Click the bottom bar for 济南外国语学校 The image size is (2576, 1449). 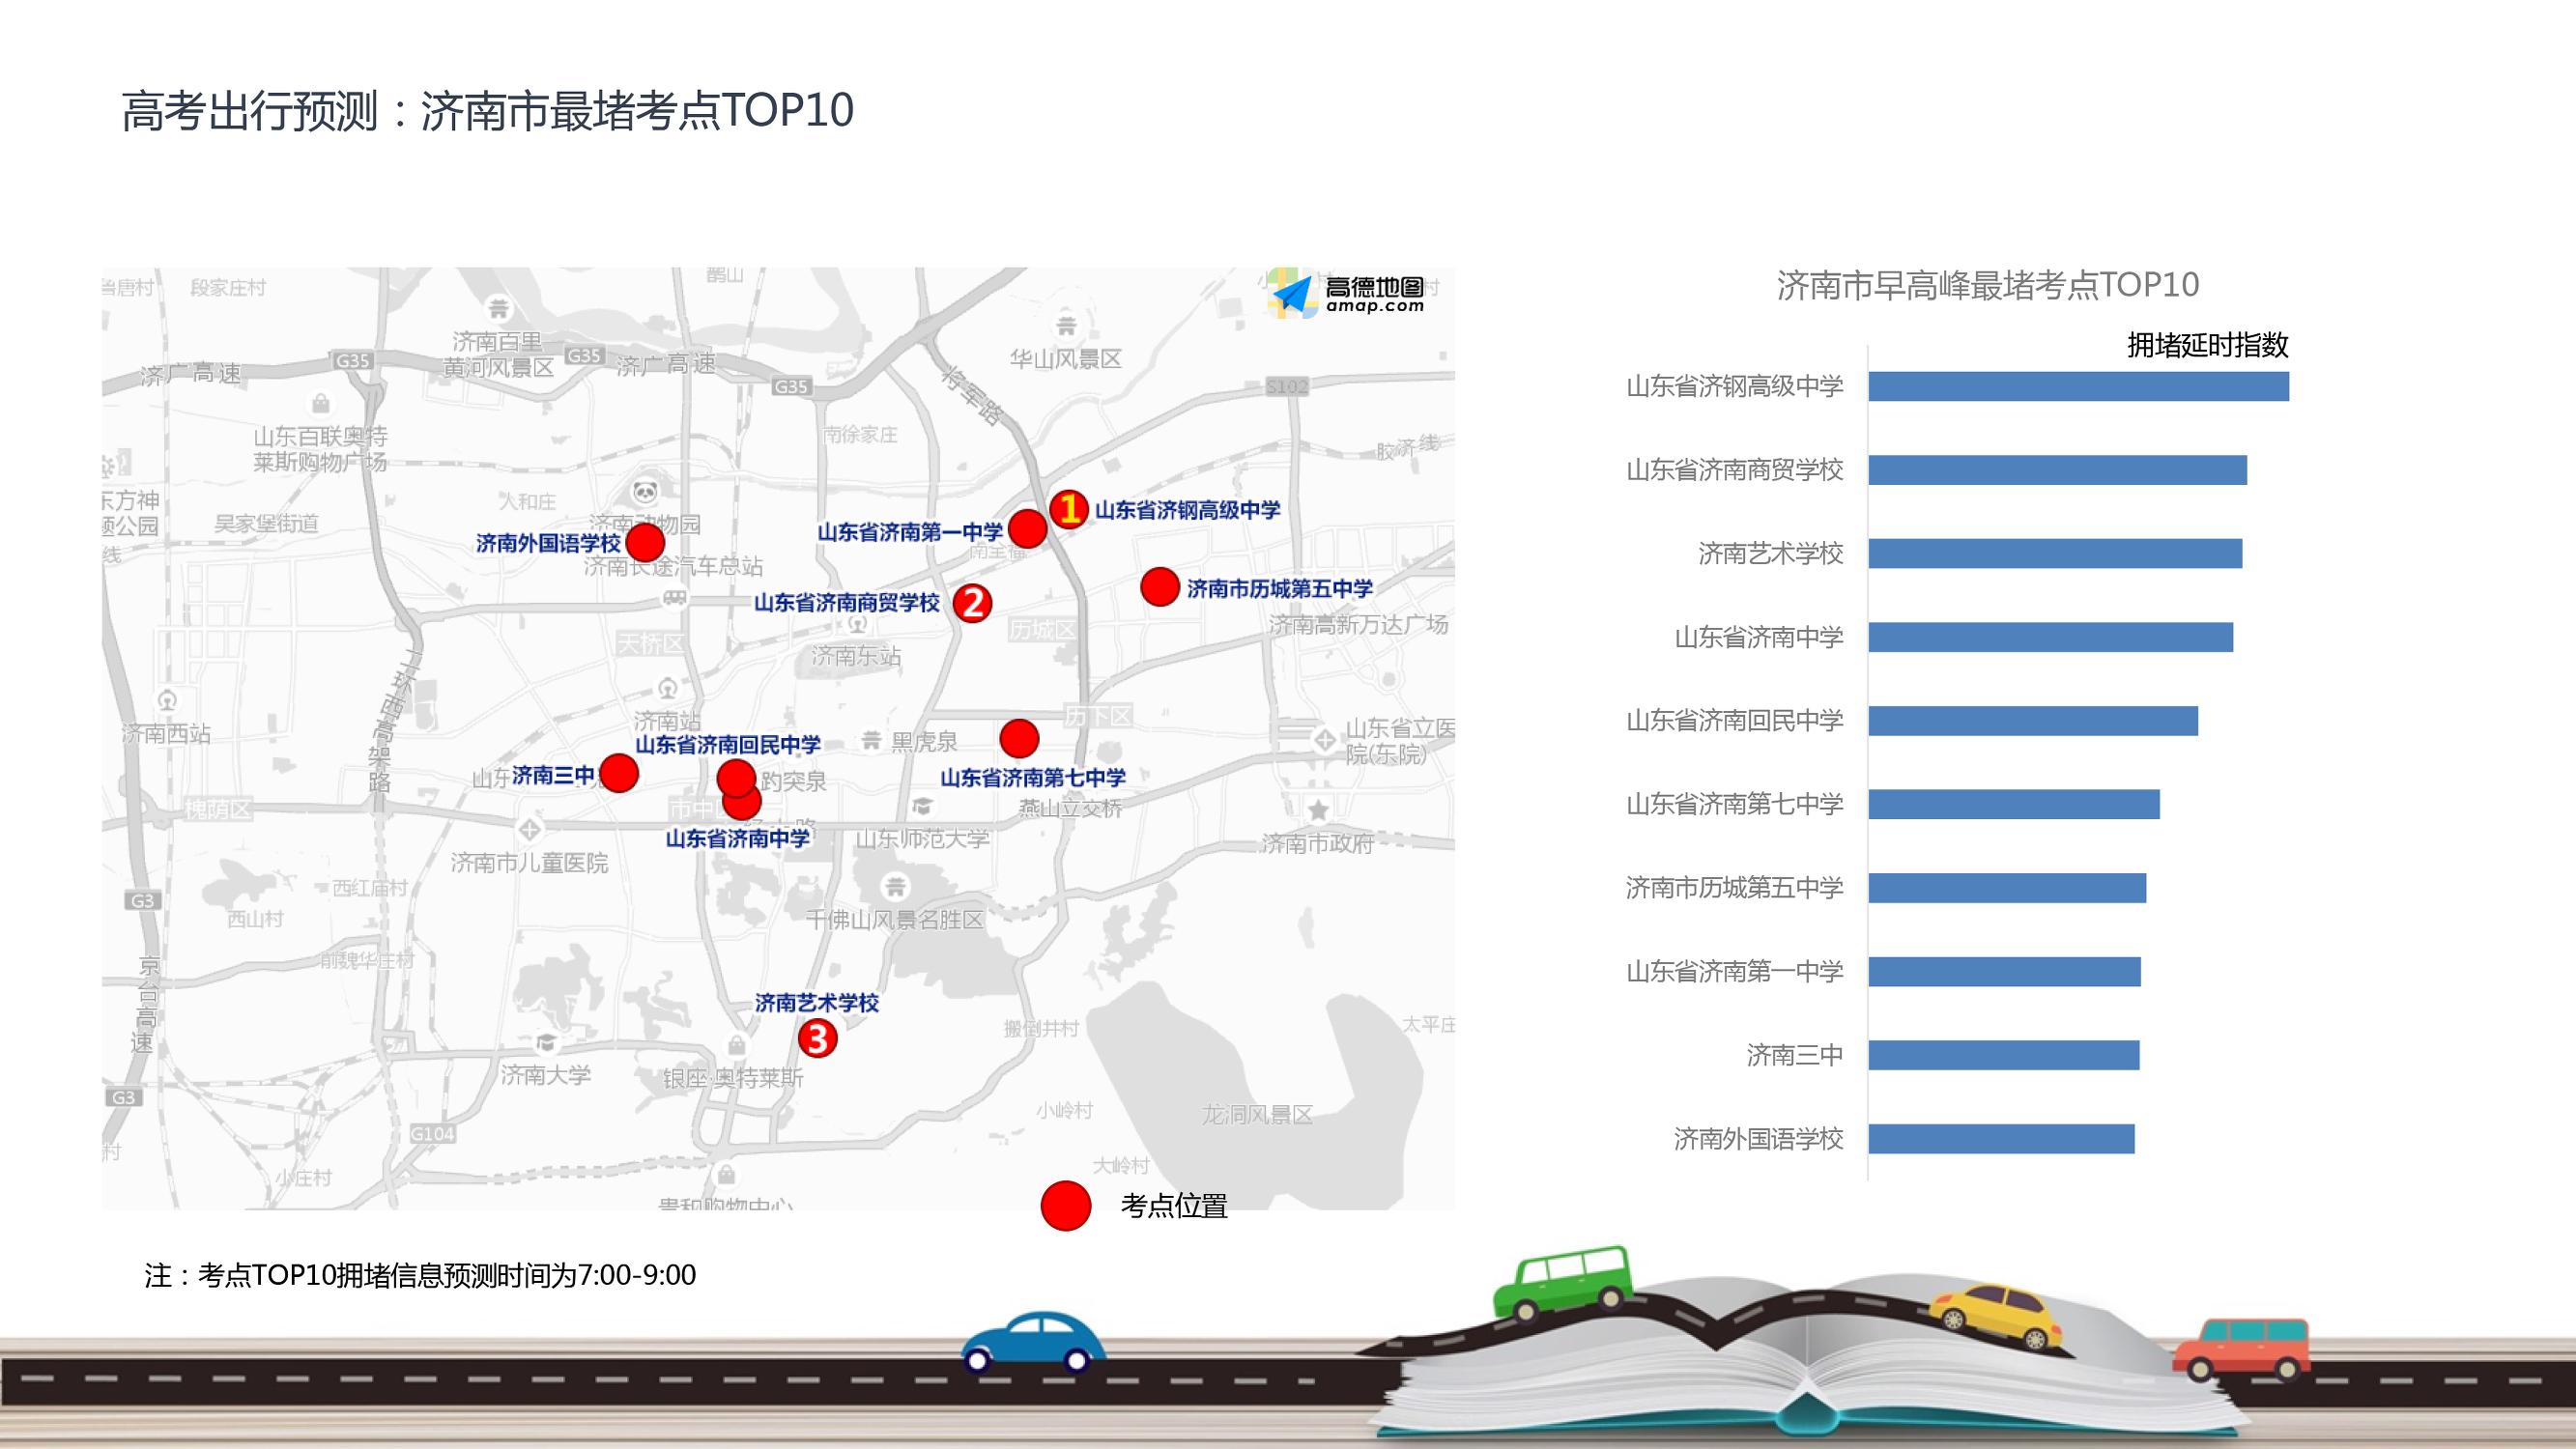coord(2000,1138)
